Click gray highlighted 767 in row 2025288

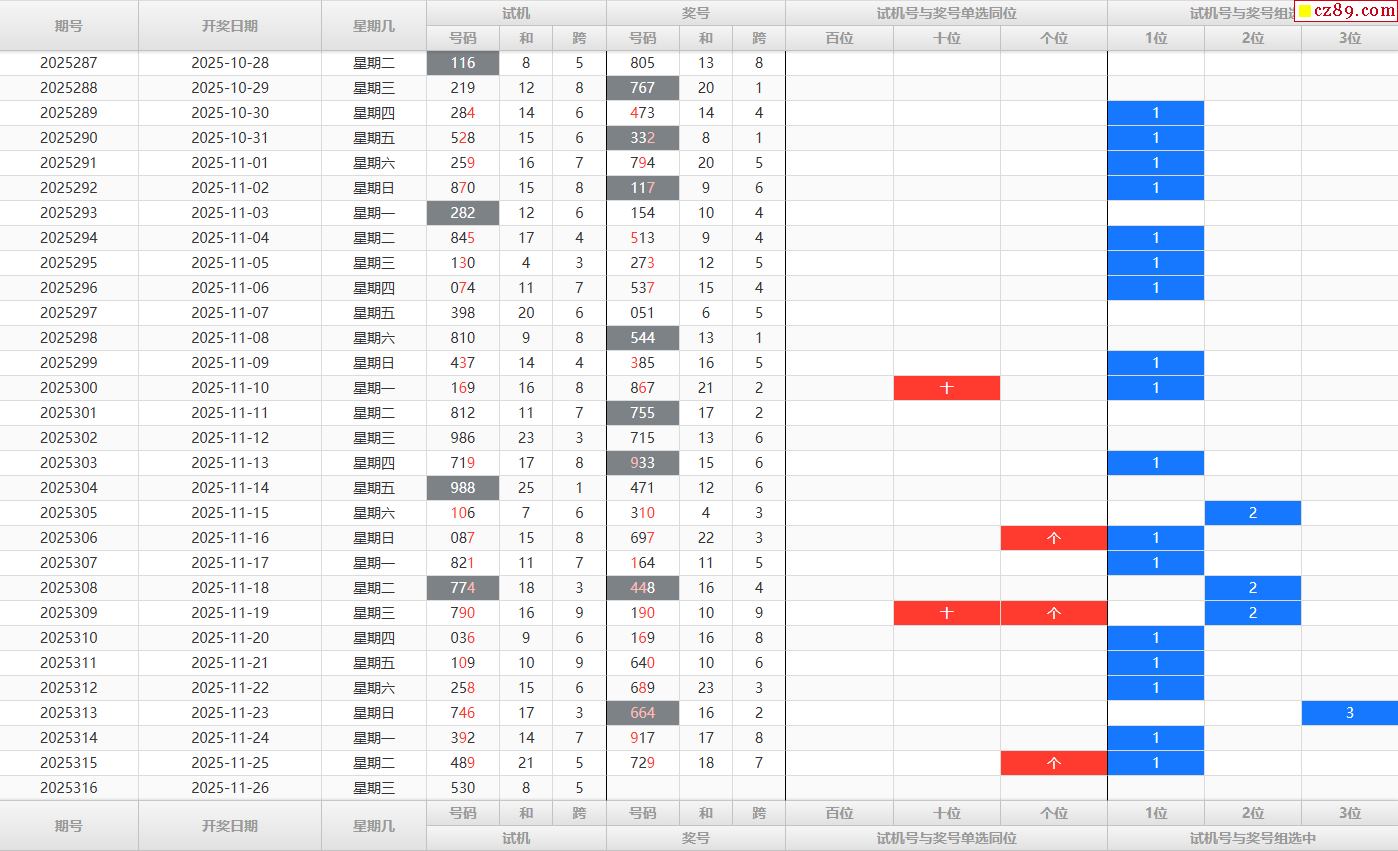coord(642,88)
